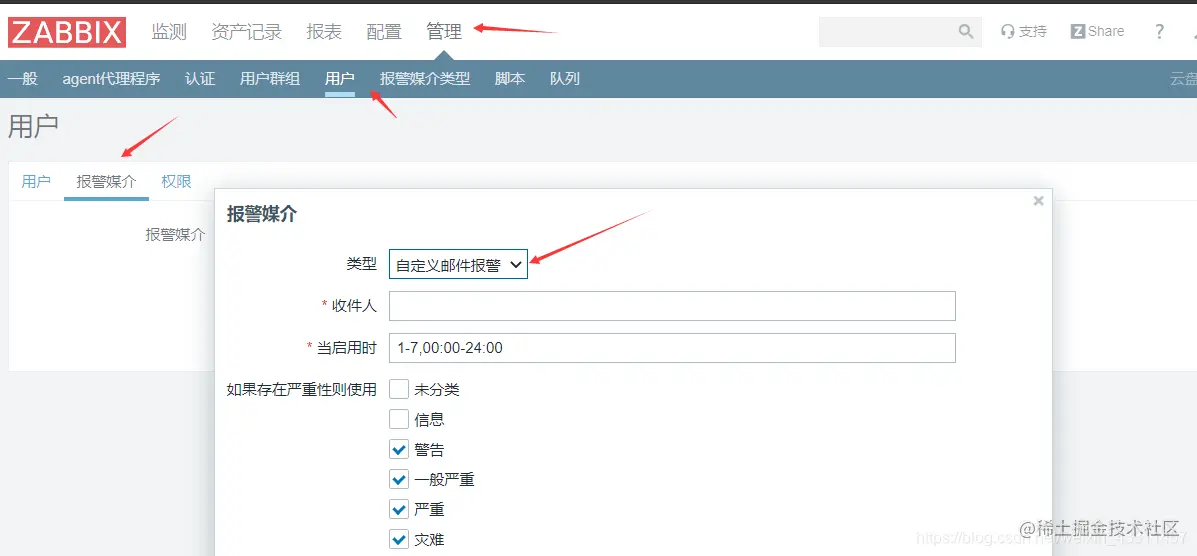Open the 监测 menu
Image resolution: width=1197 pixels, height=556 pixels.
click(169, 31)
